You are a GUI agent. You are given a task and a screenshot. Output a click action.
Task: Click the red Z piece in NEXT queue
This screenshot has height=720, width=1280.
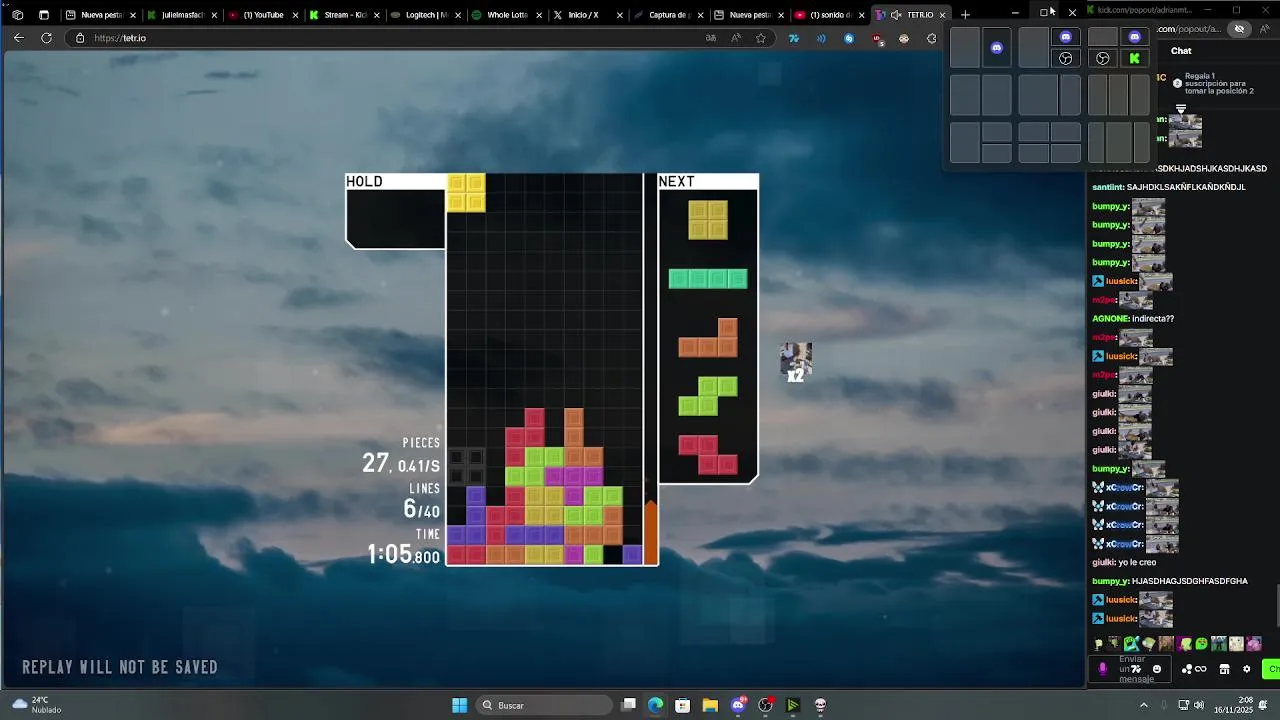(x=708, y=455)
